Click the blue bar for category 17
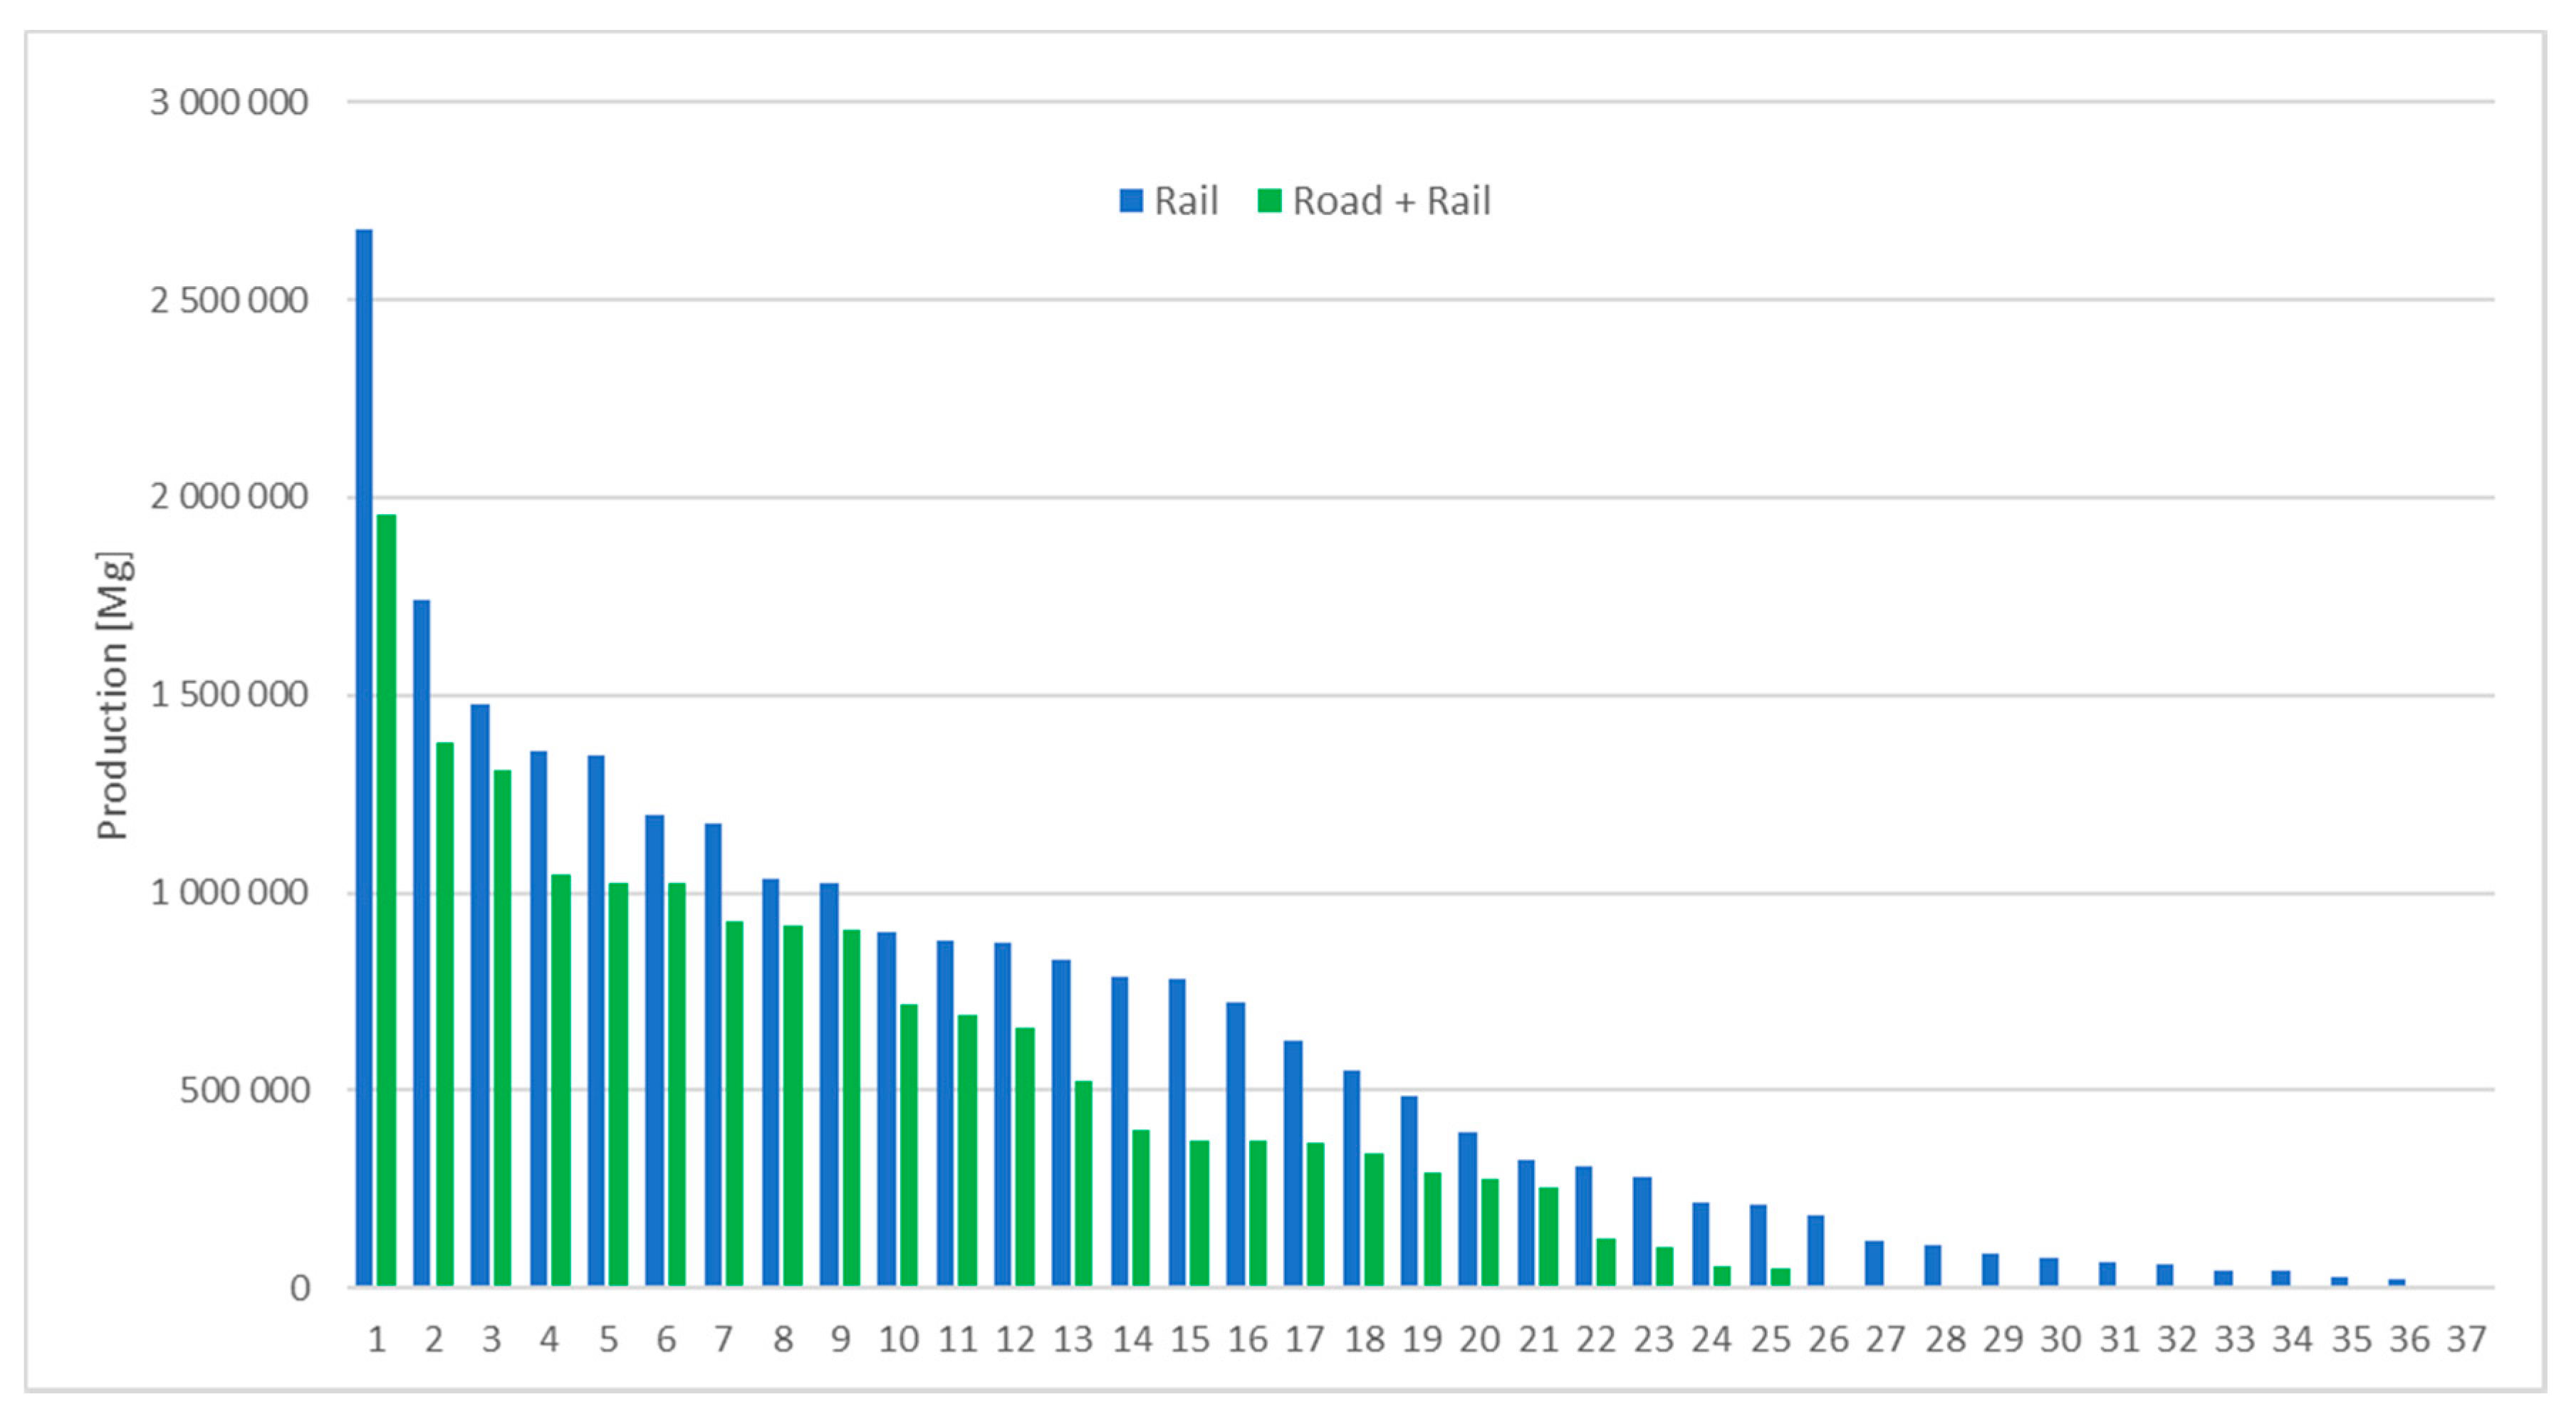 pos(1293,1165)
